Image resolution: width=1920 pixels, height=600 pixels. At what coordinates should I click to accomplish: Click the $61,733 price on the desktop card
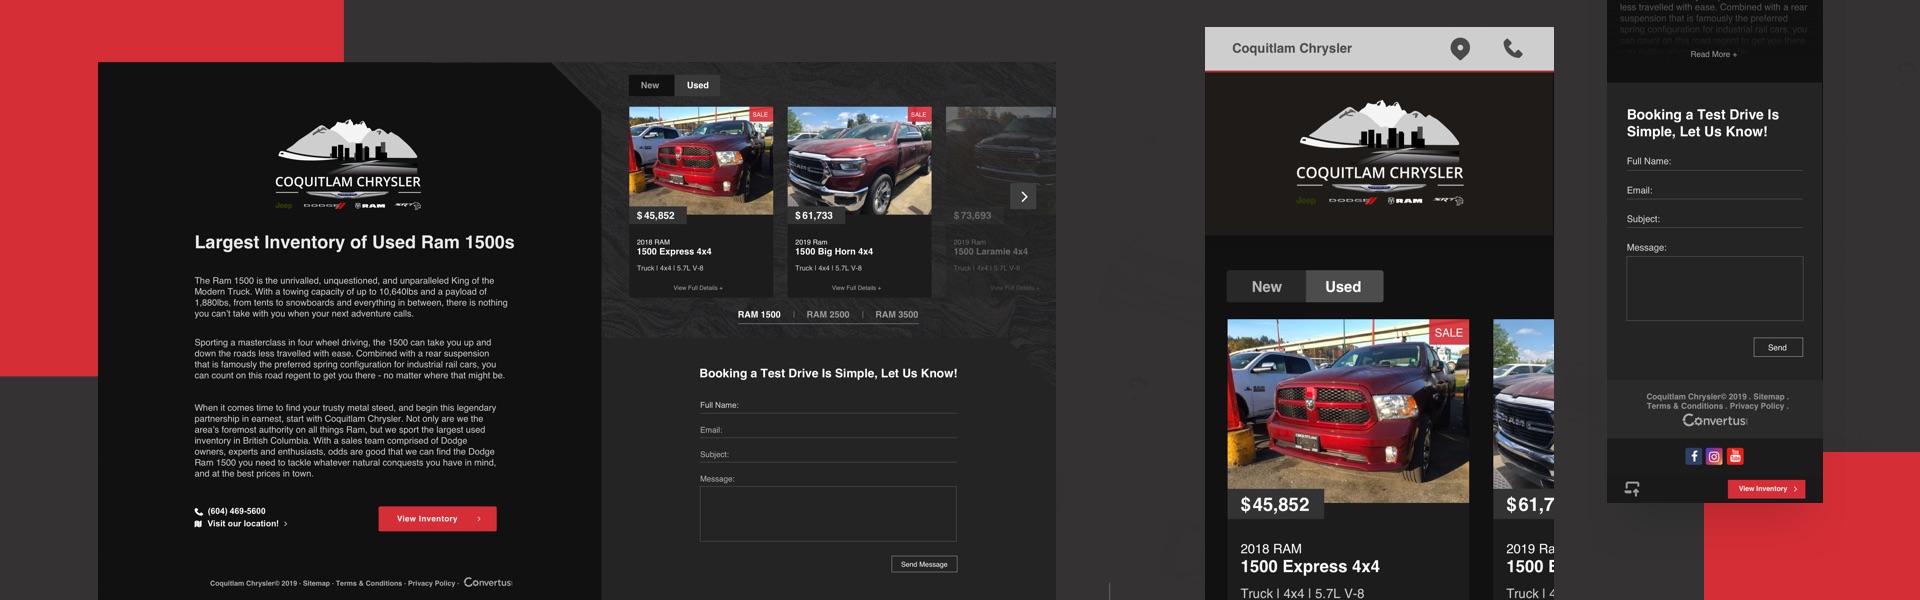tap(814, 216)
